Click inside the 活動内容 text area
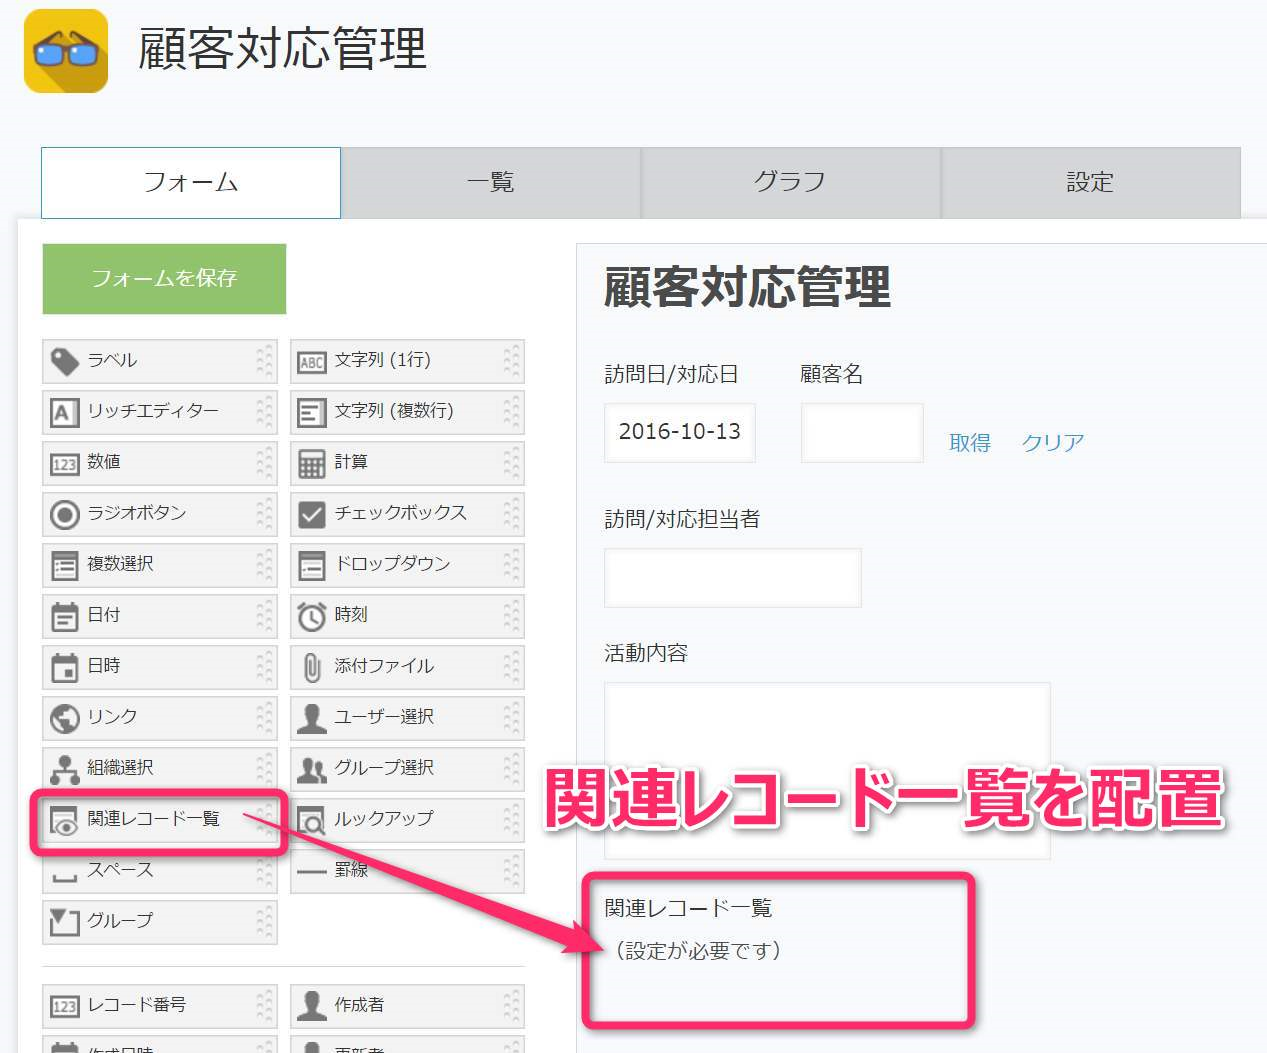Viewport: 1267px width, 1053px height. [x=827, y=771]
